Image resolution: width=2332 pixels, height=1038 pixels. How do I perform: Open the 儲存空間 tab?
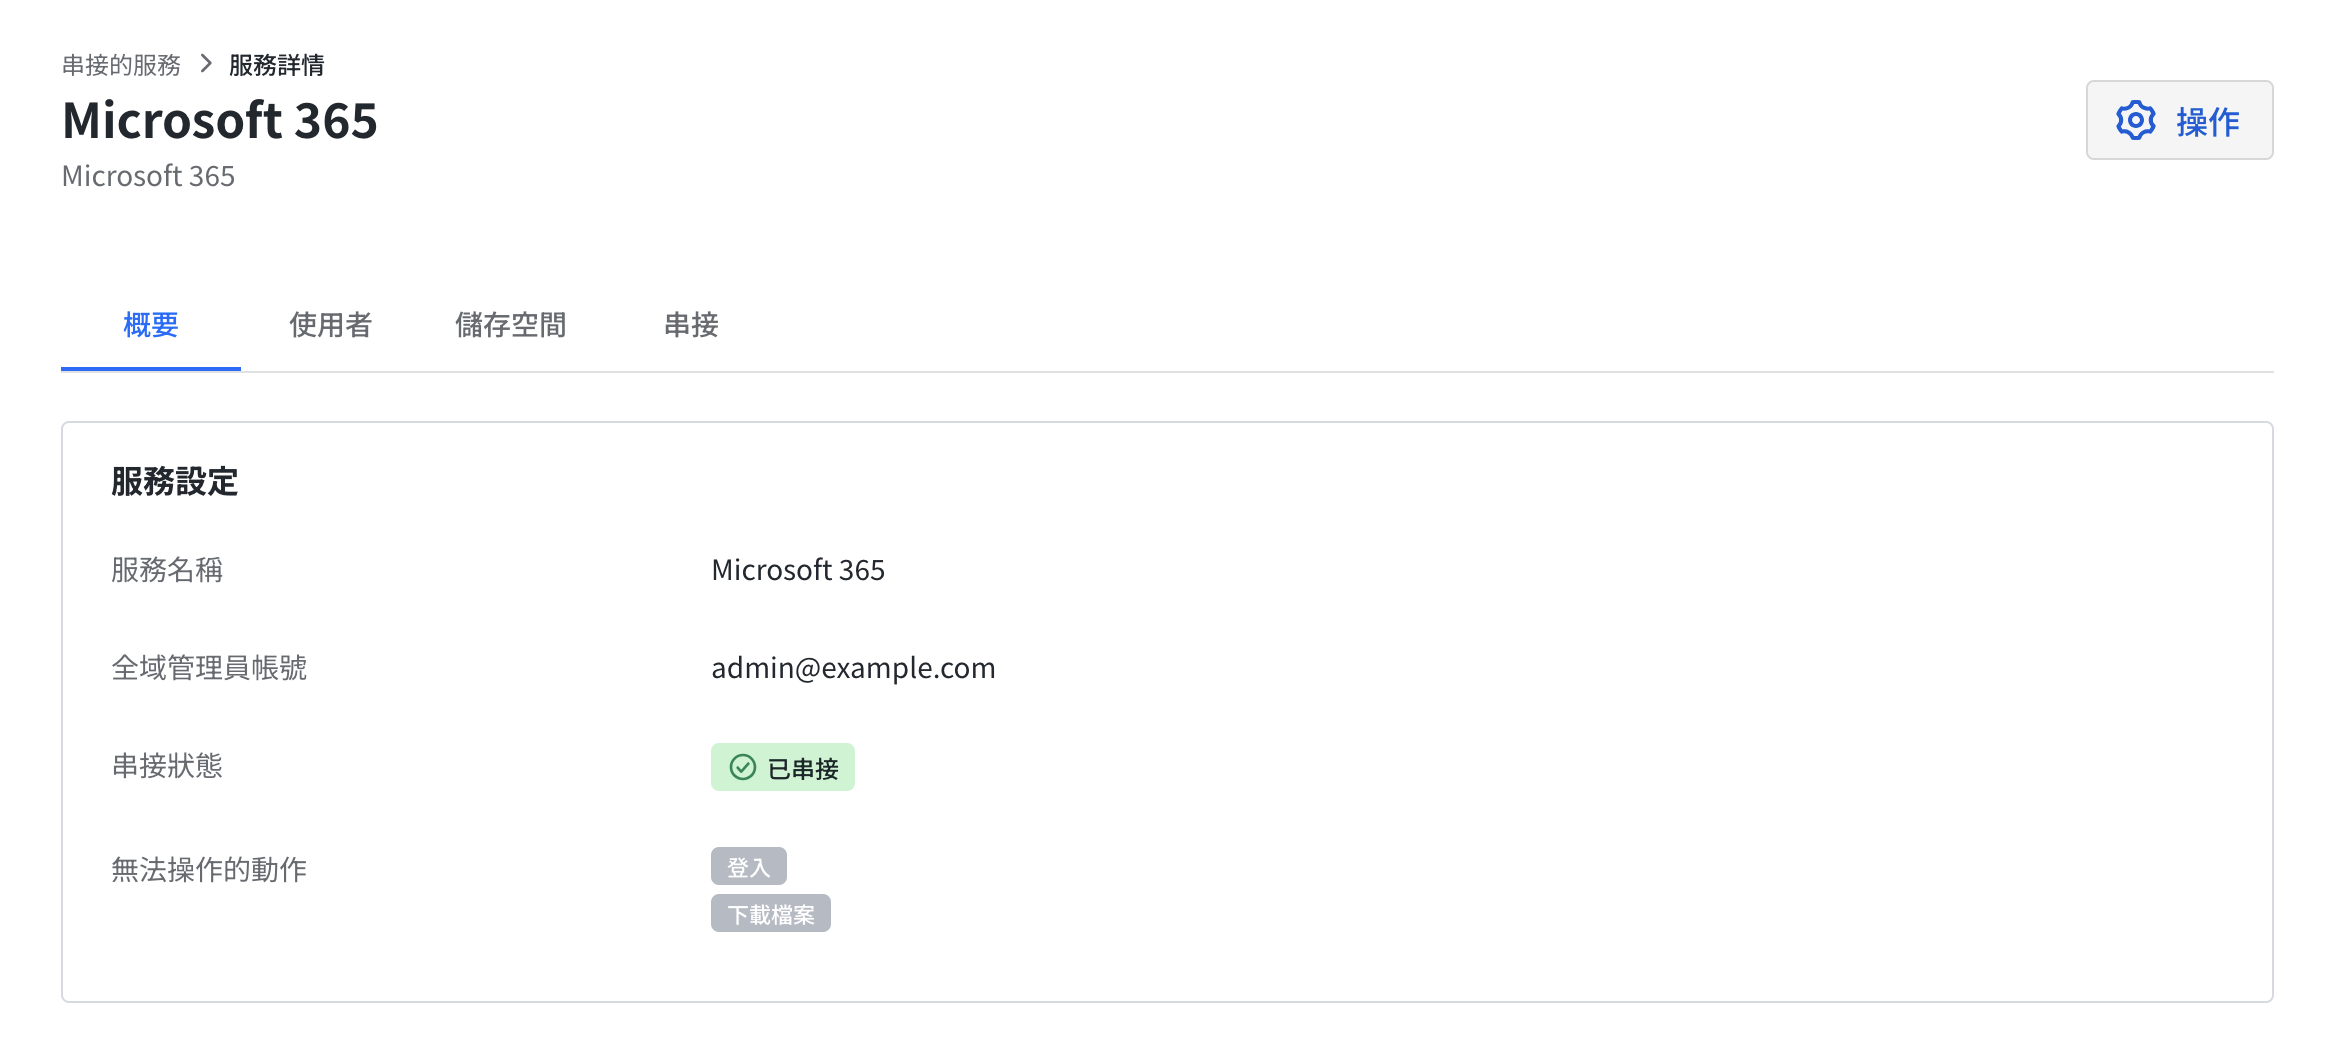[511, 325]
